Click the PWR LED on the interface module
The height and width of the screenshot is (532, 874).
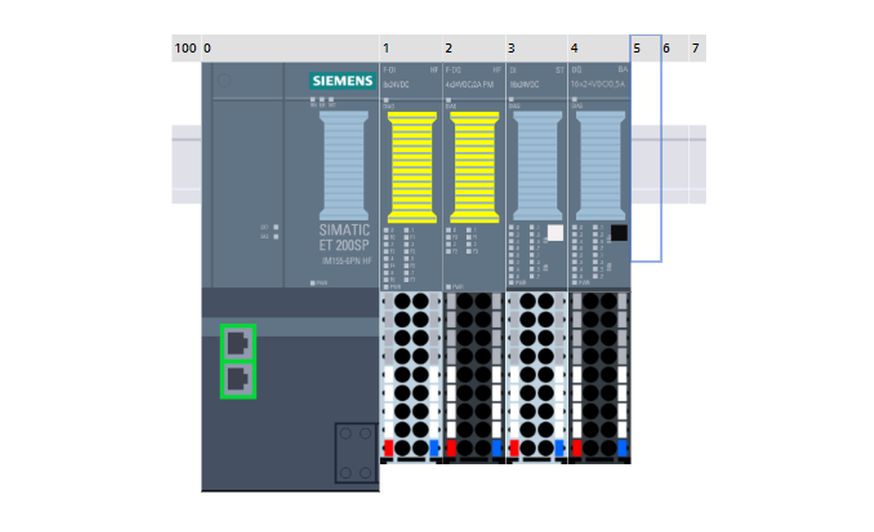coord(313,283)
